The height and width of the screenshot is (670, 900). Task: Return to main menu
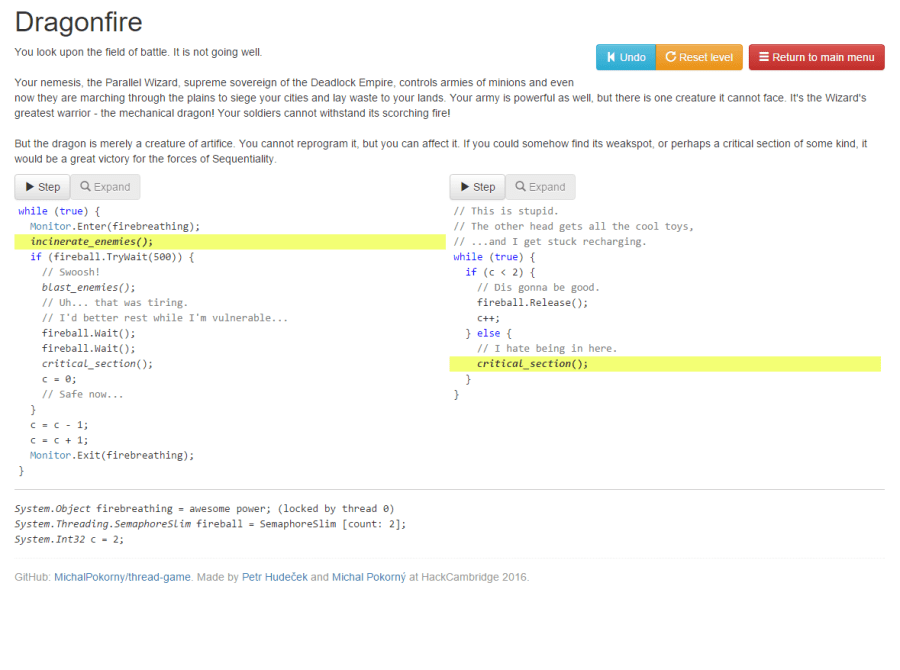(816, 57)
